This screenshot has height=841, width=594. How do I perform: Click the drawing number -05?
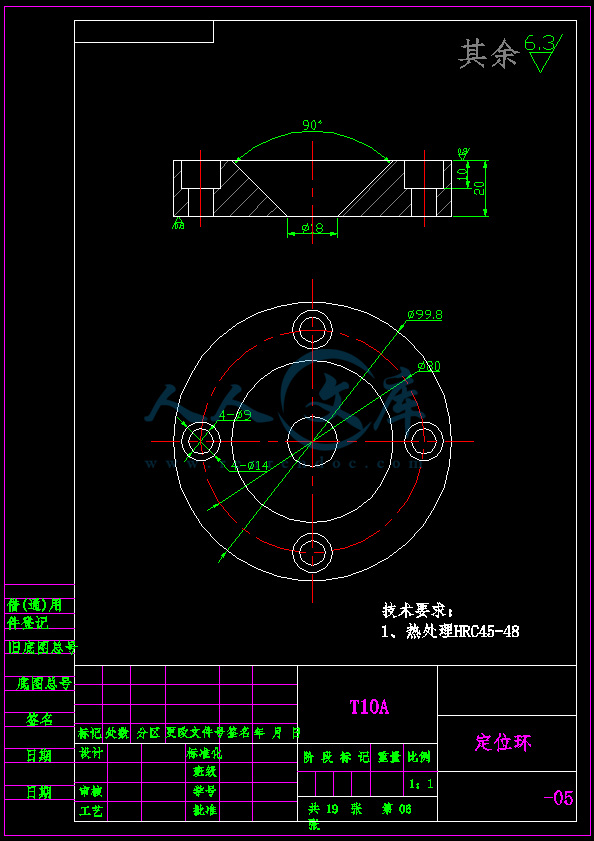point(559,799)
